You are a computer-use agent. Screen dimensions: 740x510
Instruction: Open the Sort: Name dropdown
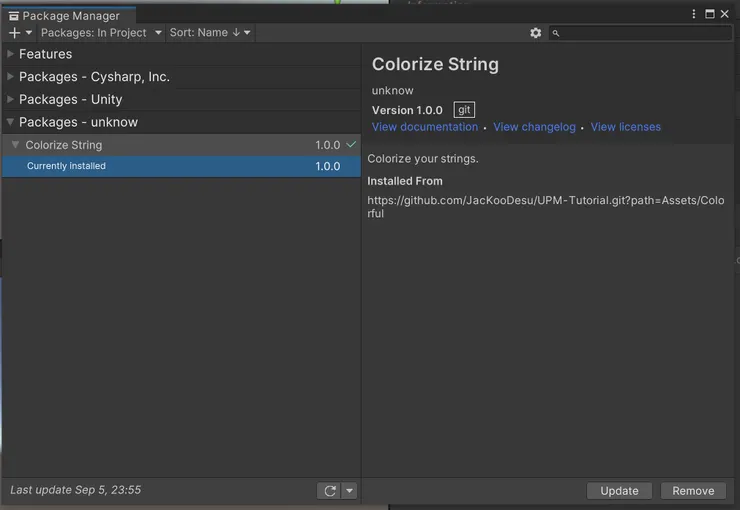(x=210, y=33)
